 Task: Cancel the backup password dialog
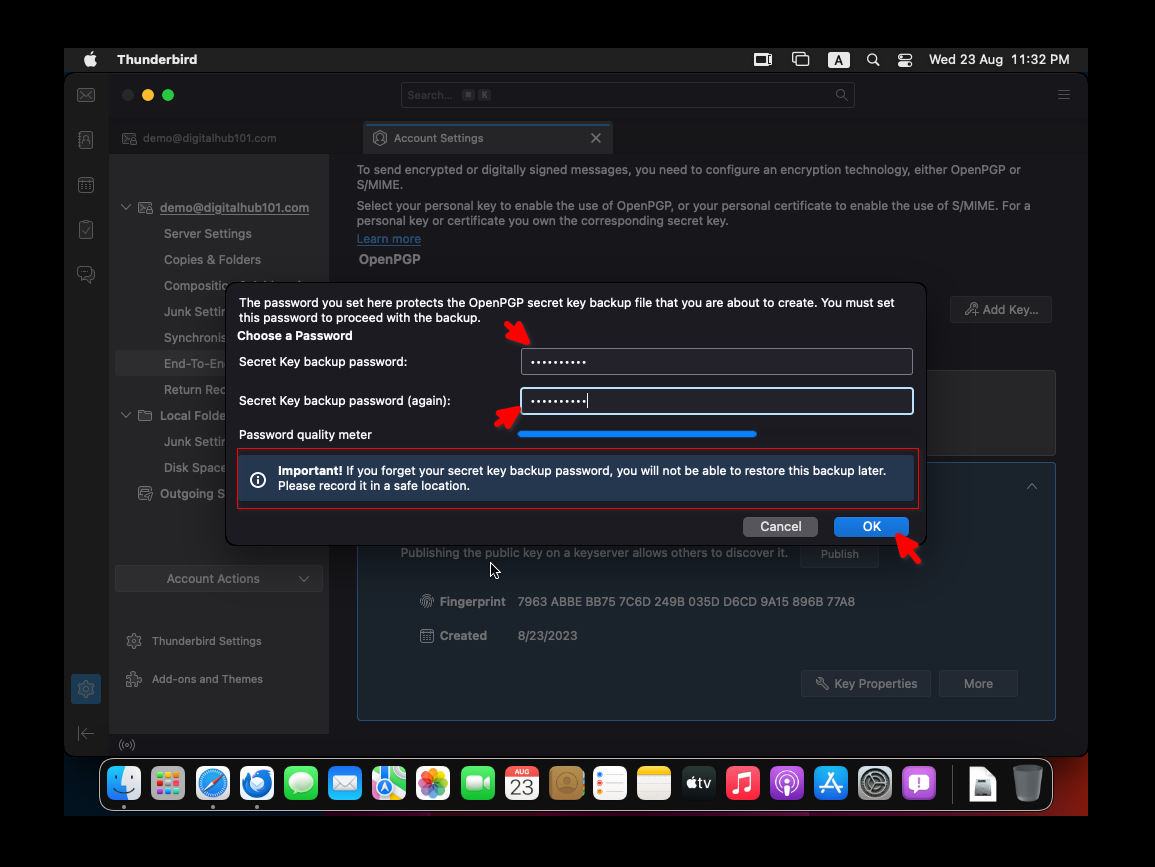pos(781,527)
